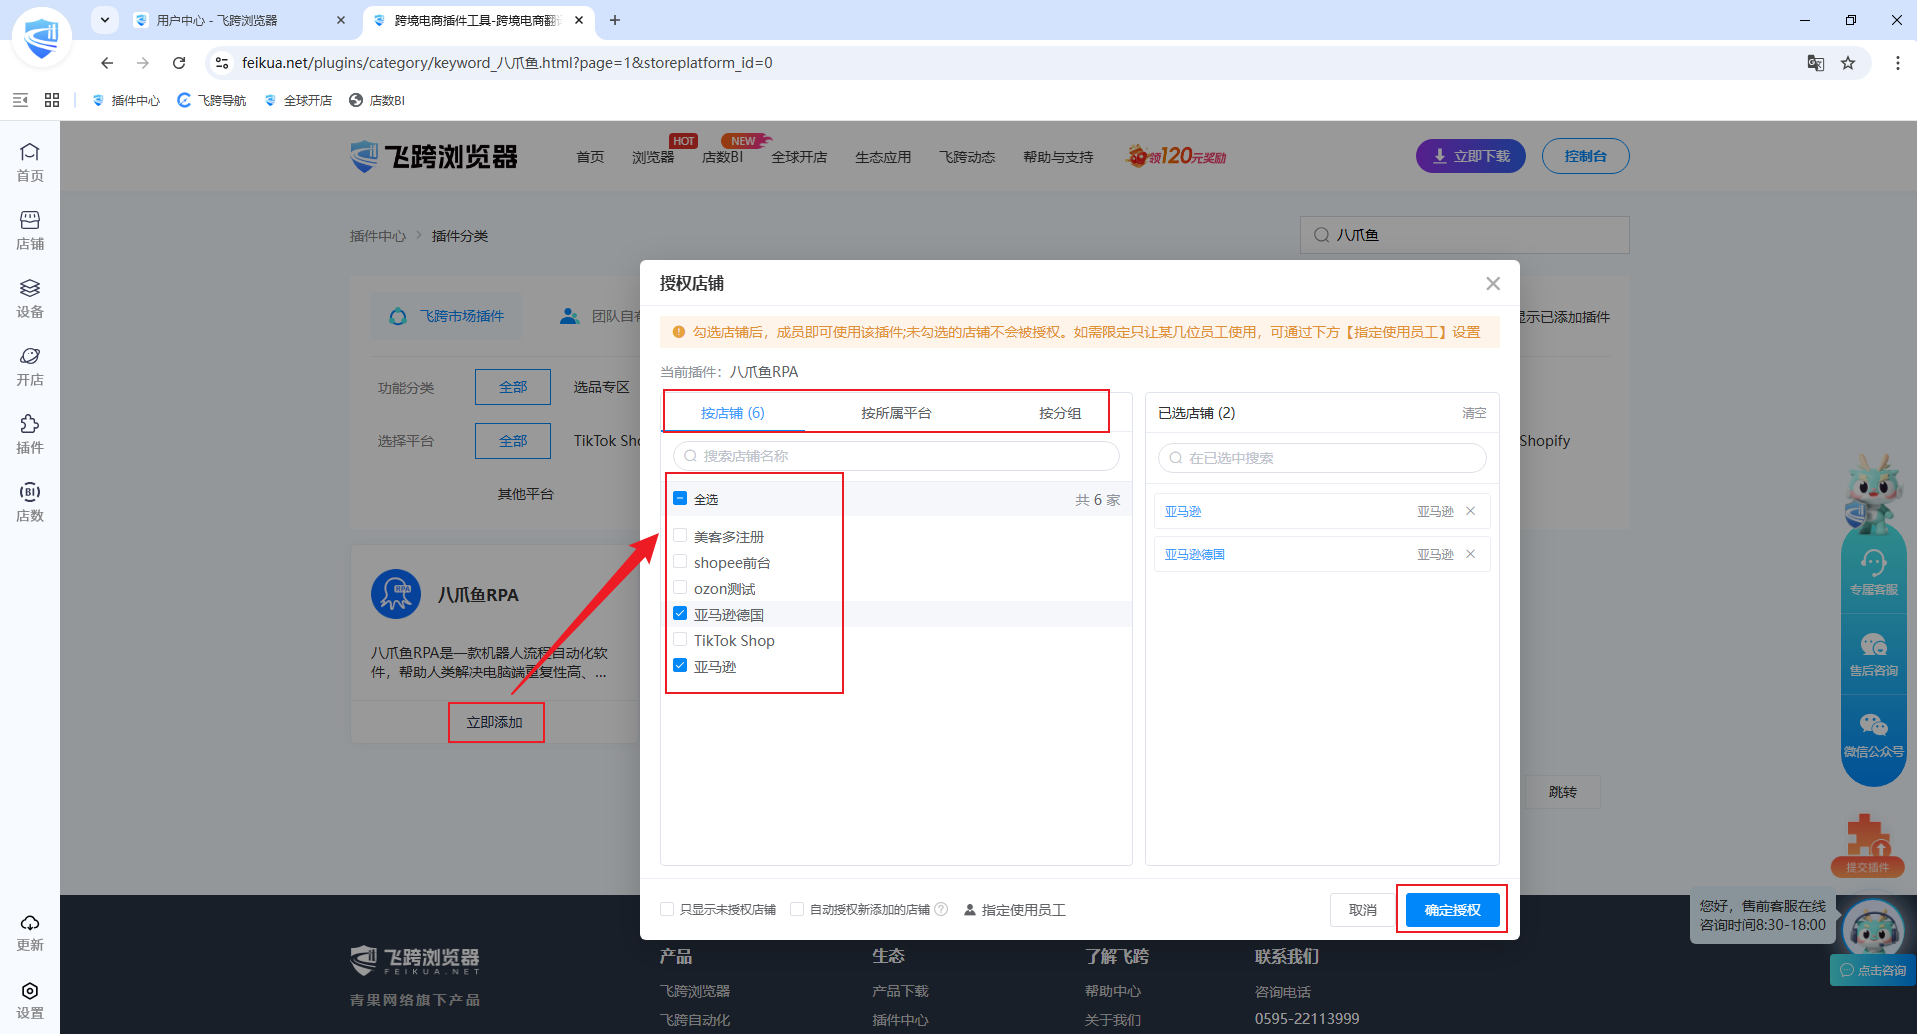The image size is (1917, 1034).
Task: Click the 更新 update sidebar icon
Action: click(x=30, y=932)
